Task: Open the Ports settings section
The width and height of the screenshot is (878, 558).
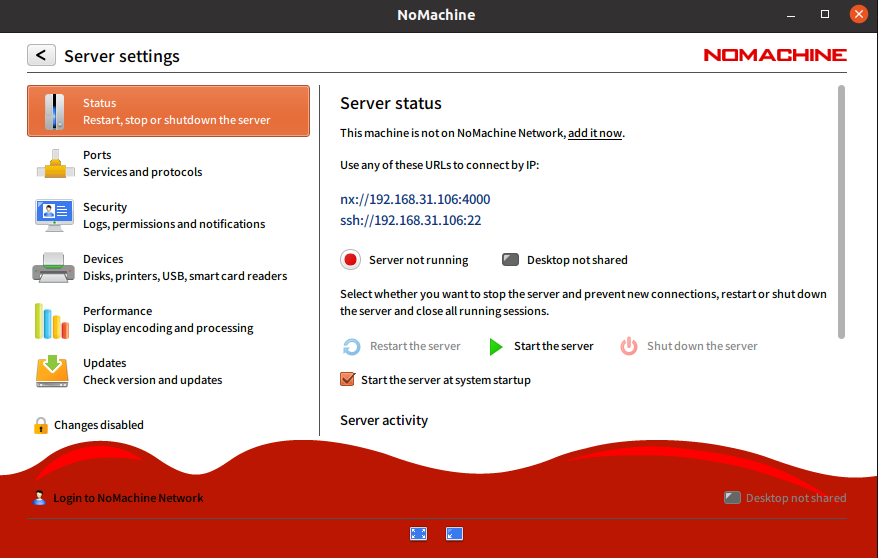Action: point(168,163)
